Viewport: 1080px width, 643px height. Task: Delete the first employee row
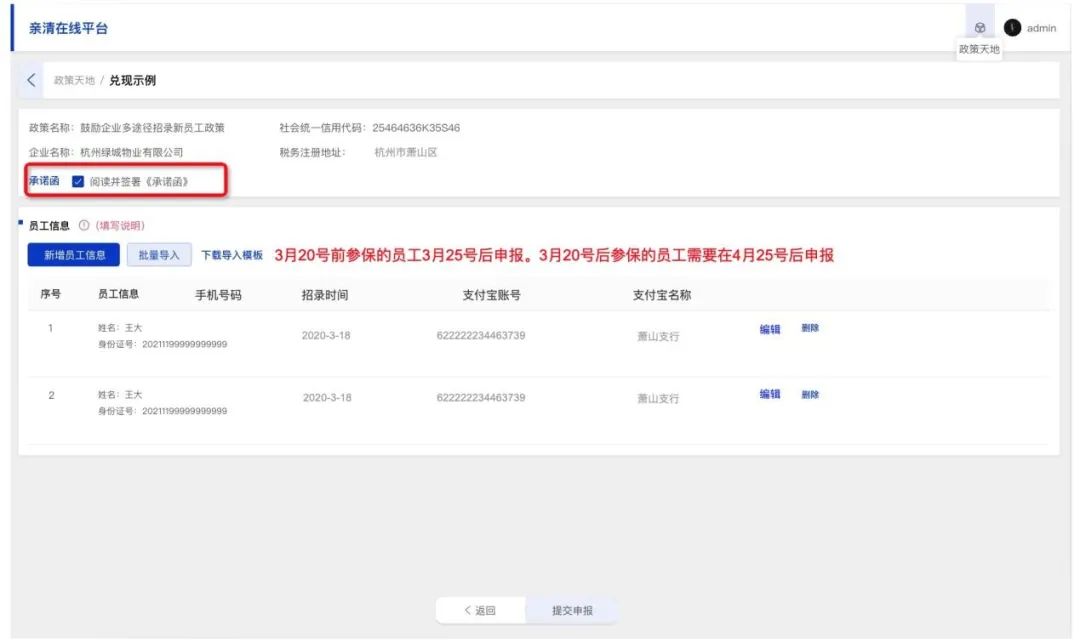coord(810,329)
